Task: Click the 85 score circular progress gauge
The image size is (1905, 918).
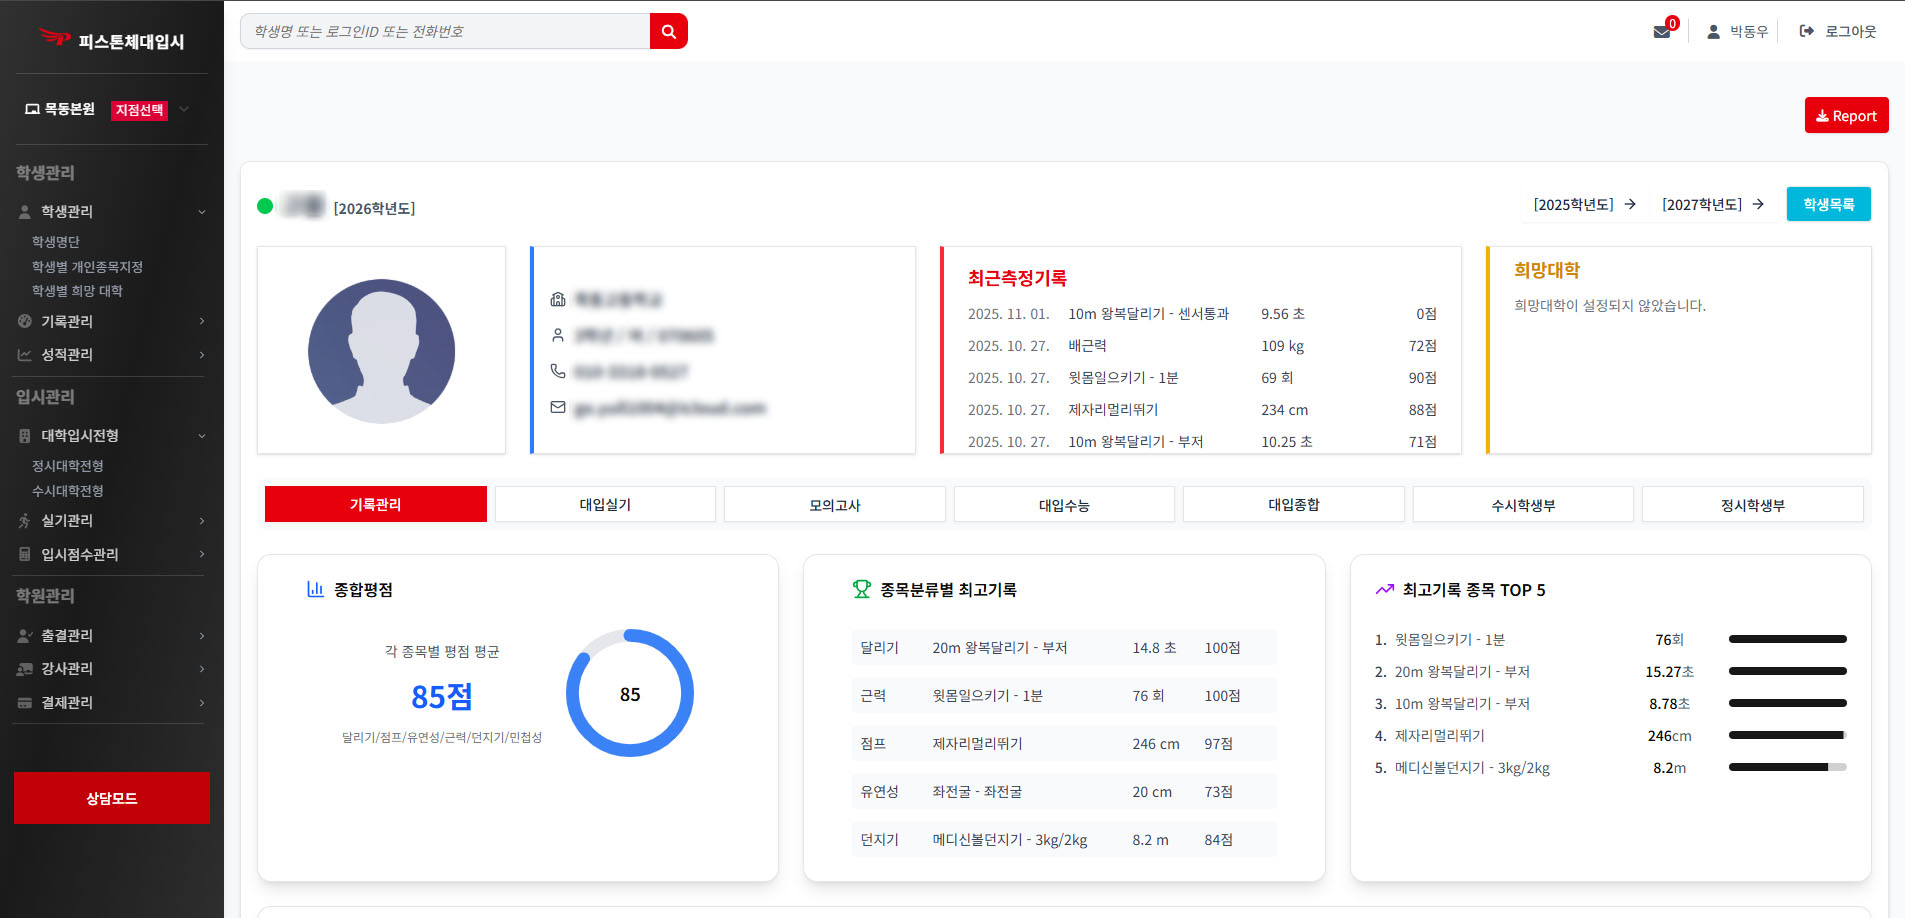Action: [x=629, y=693]
